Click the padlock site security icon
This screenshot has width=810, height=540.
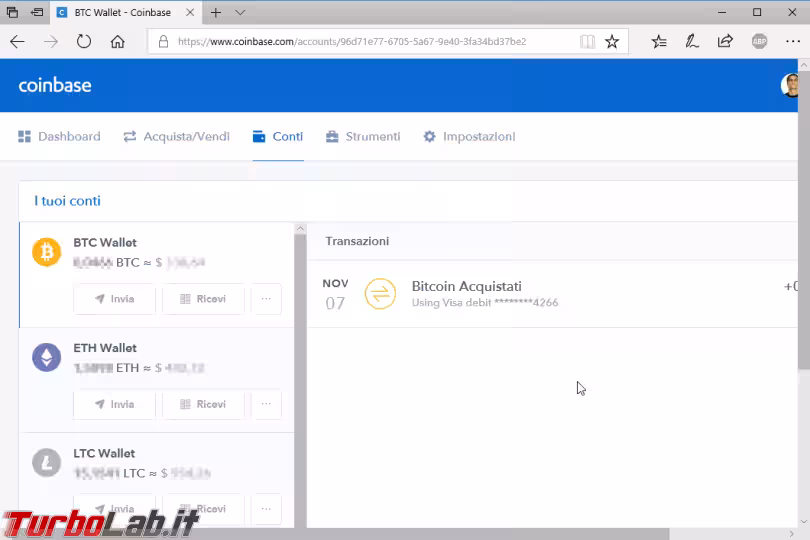tap(163, 41)
